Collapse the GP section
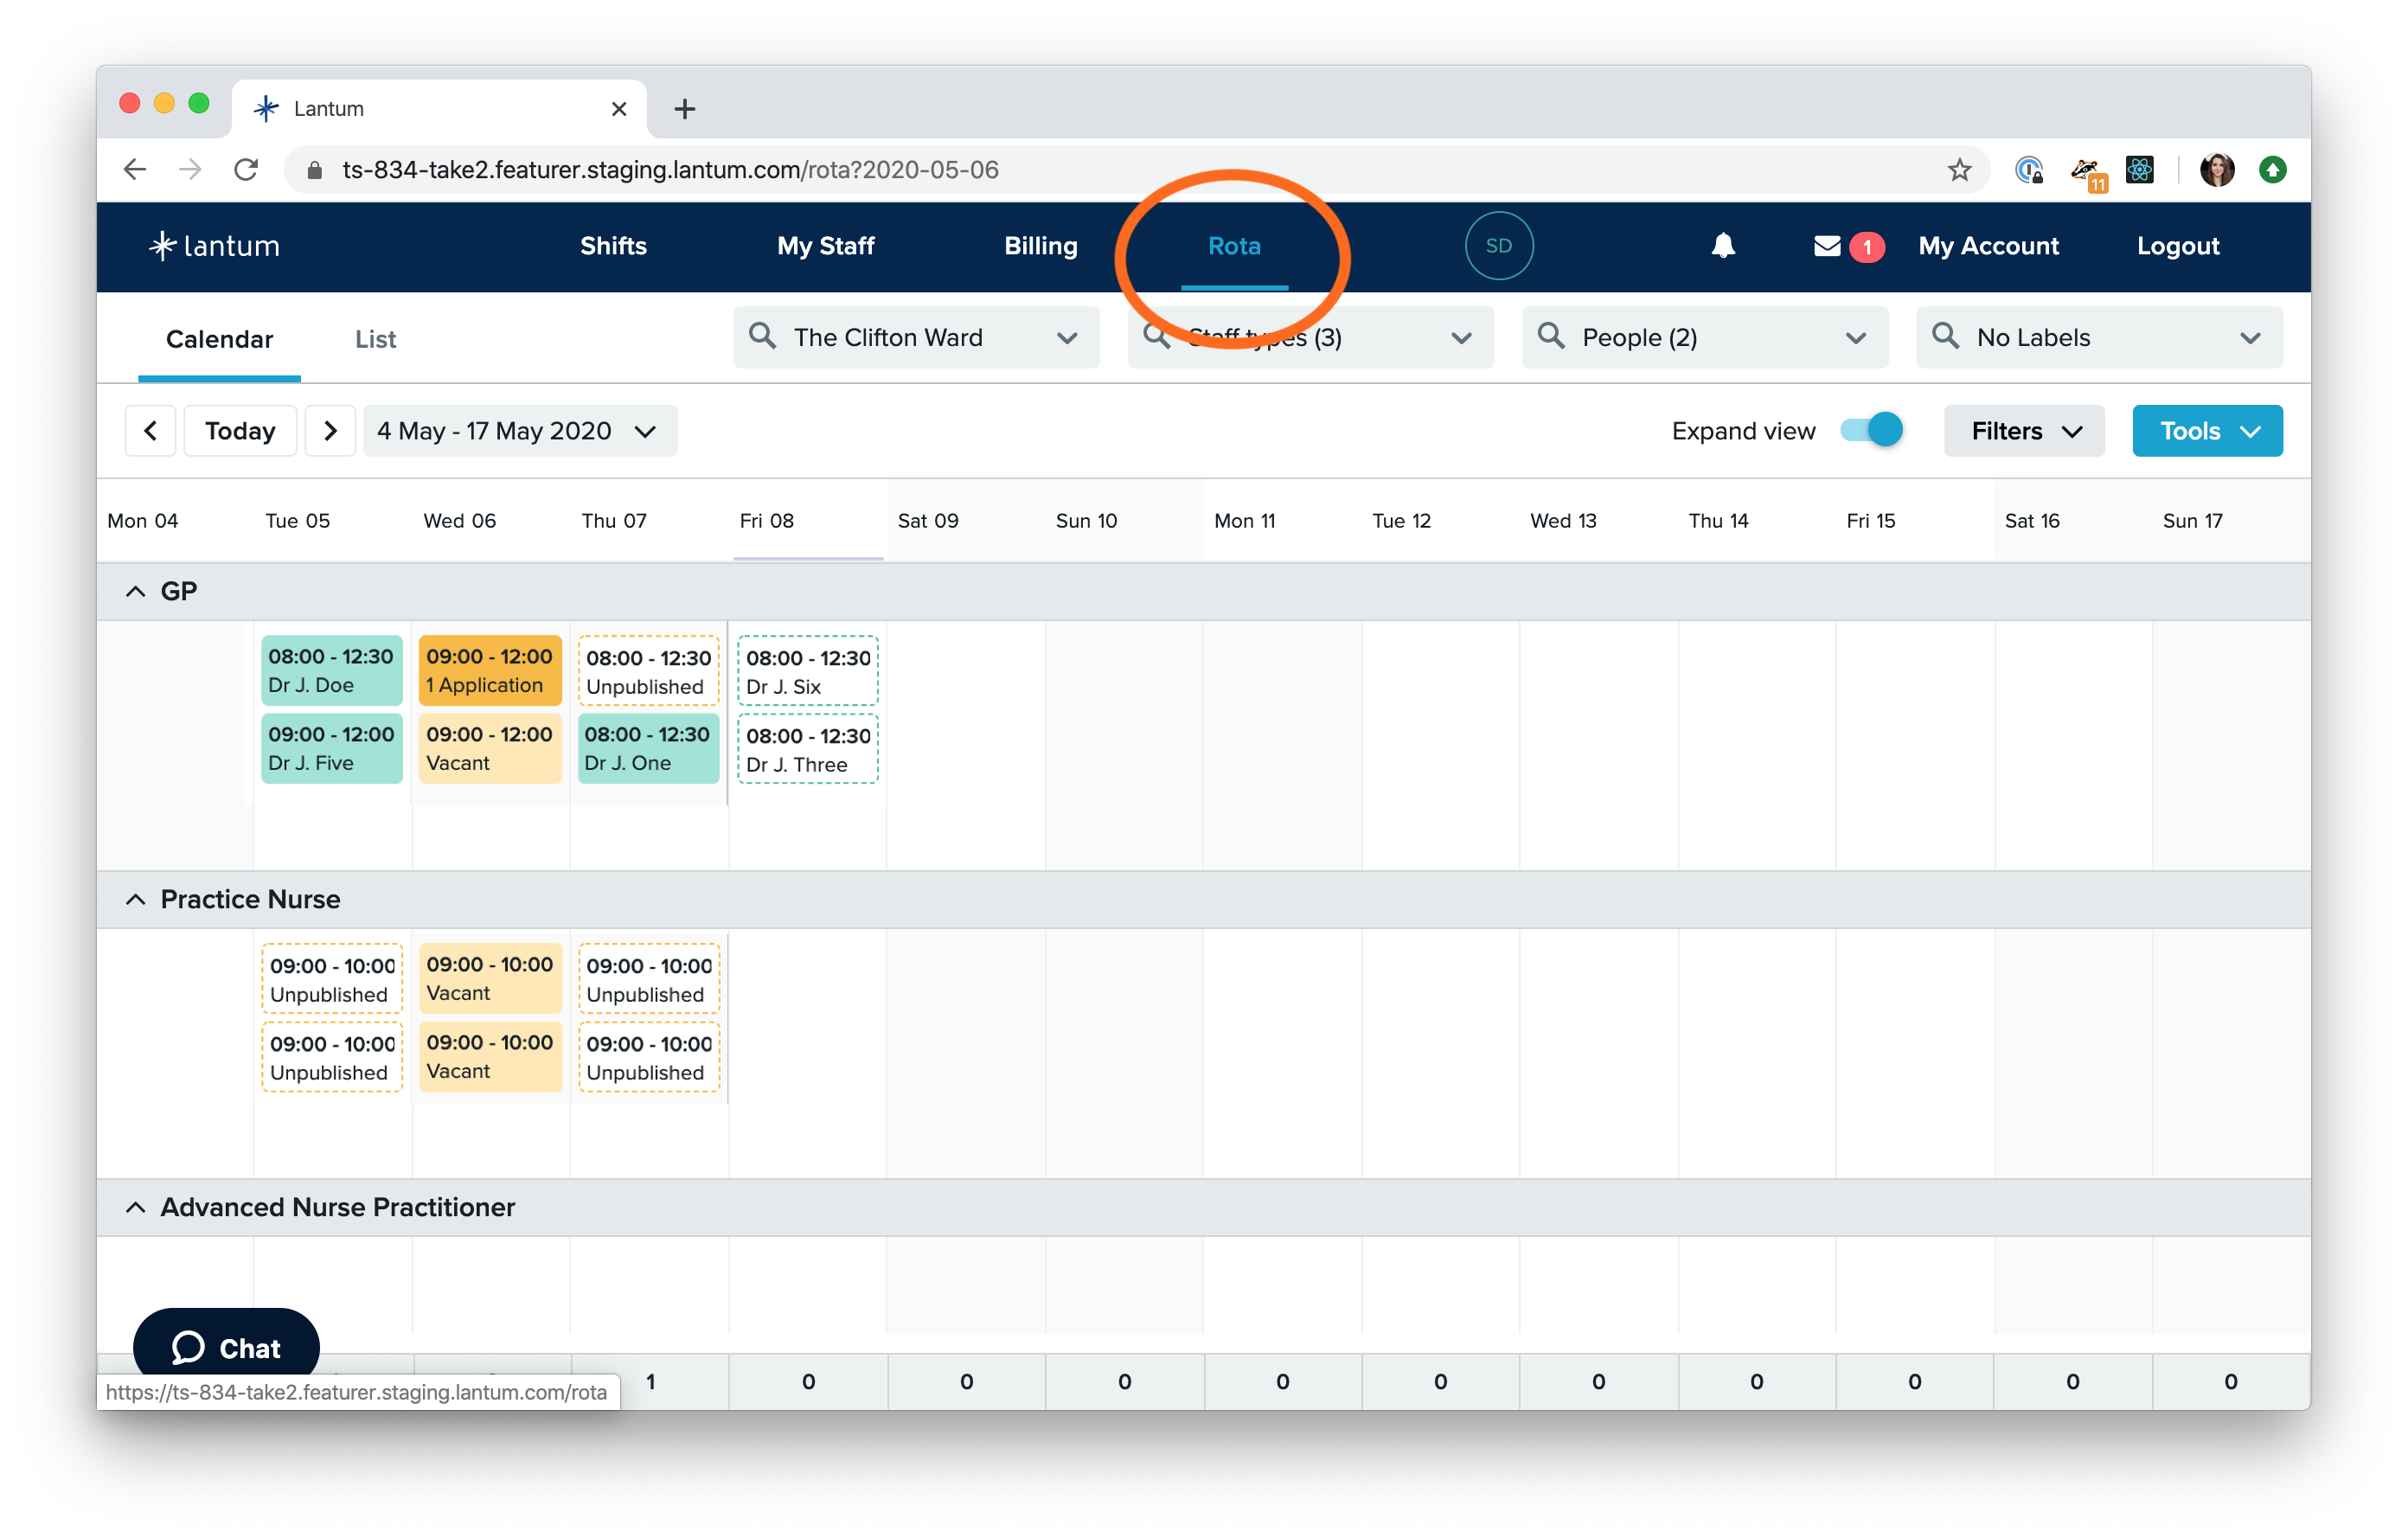This screenshot has width=2408, height=1538. [x=136, y=591]
